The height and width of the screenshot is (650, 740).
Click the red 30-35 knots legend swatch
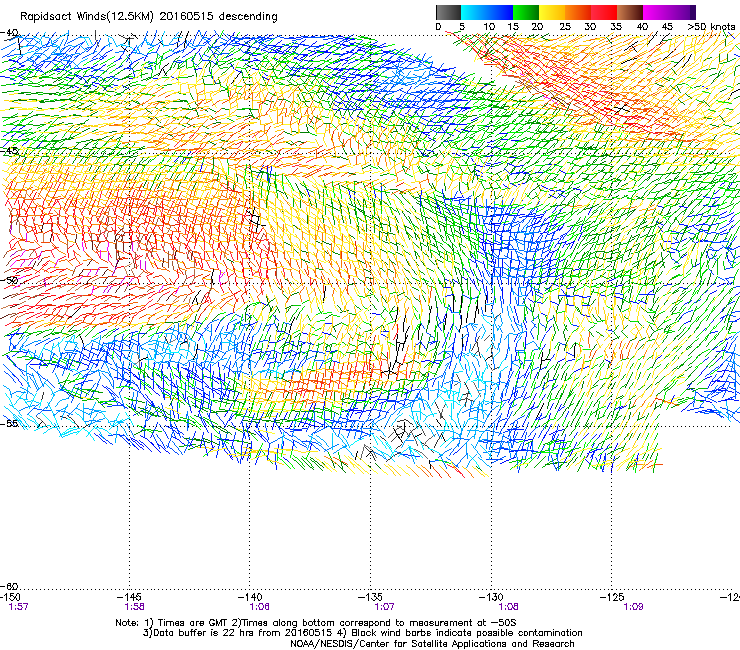coord(604,12)
